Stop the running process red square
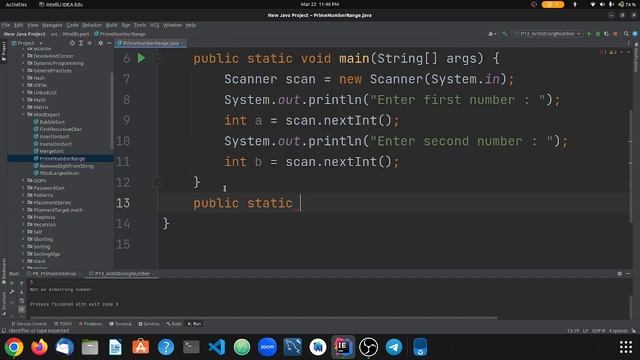Screen dimensions: 640x360 tap(615, 34)
